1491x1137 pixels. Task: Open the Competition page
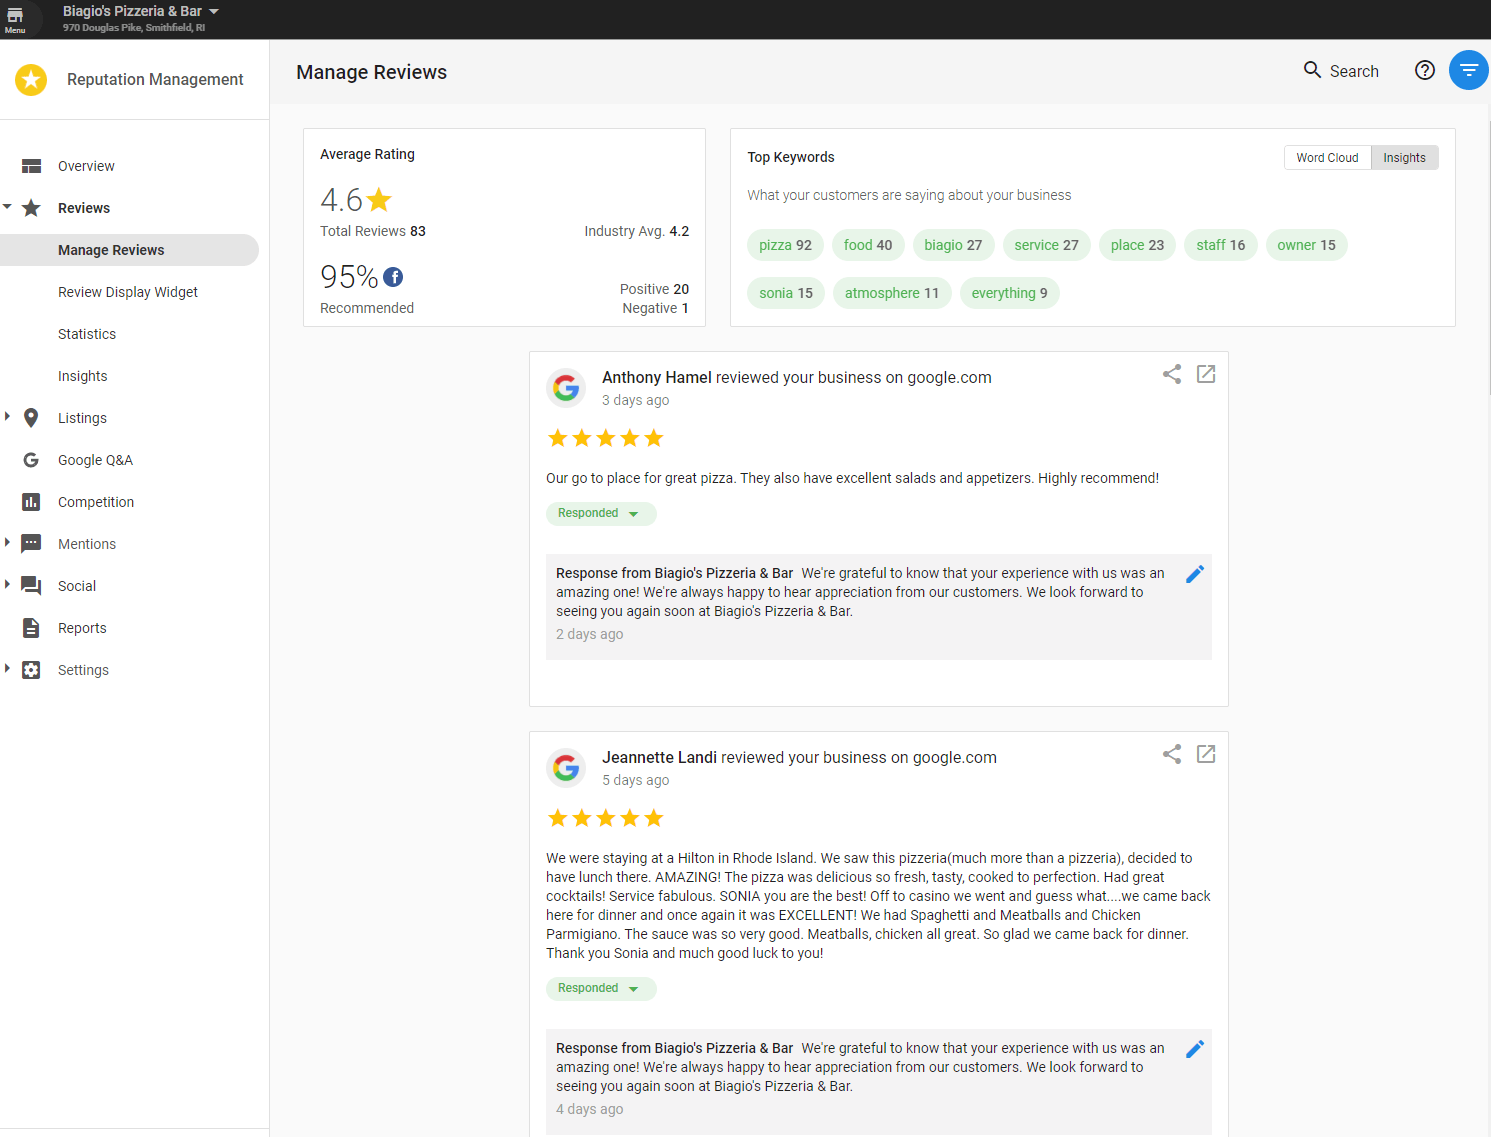pos(96,502)
